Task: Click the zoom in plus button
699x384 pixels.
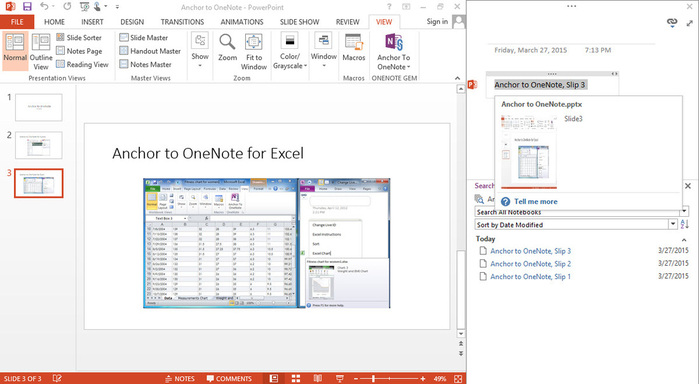Action: pos(423,379)
